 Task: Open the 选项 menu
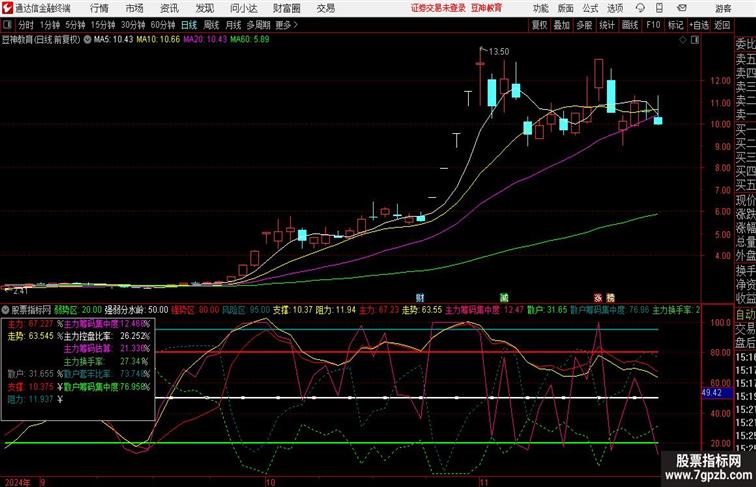click(x=615, y=8)
